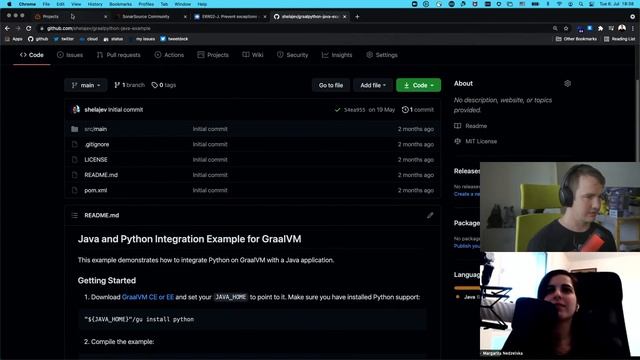Open the src/main folder
Screen dimensions: 640x360
[96, 129]
